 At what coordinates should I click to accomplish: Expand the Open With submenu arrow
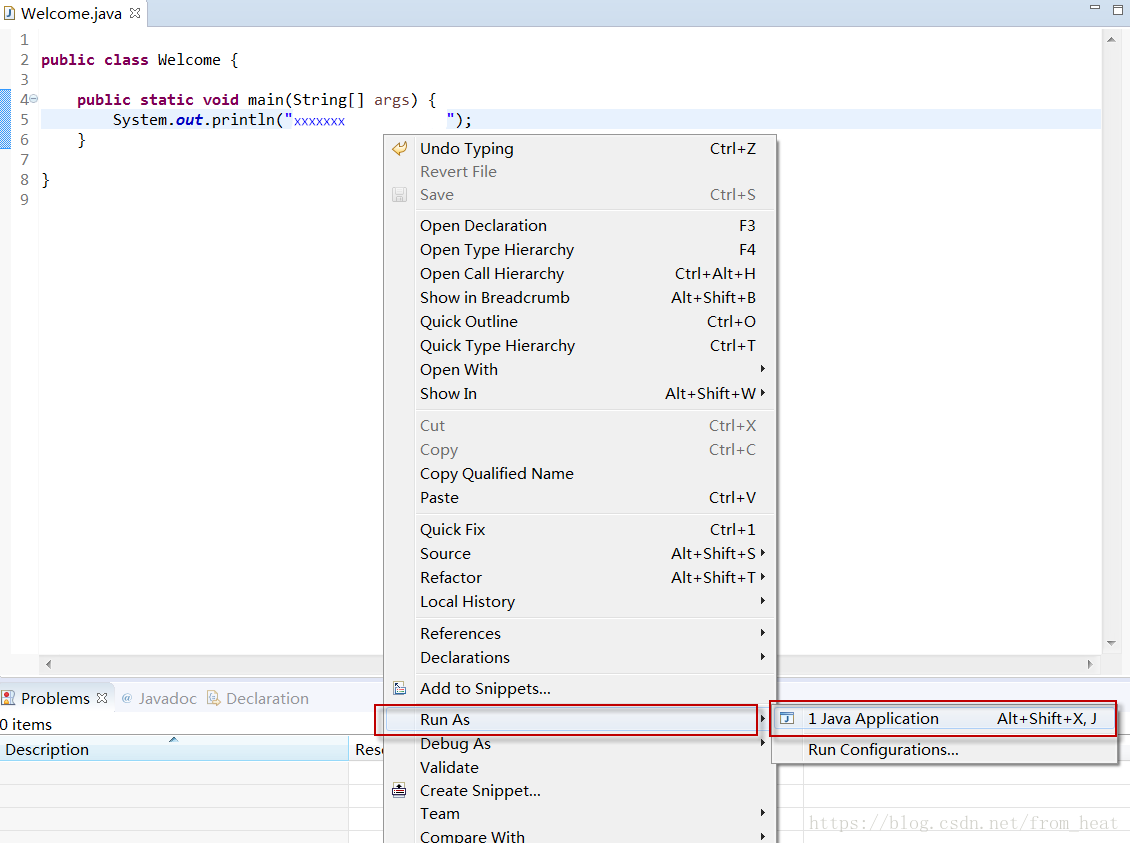(762, 369)
